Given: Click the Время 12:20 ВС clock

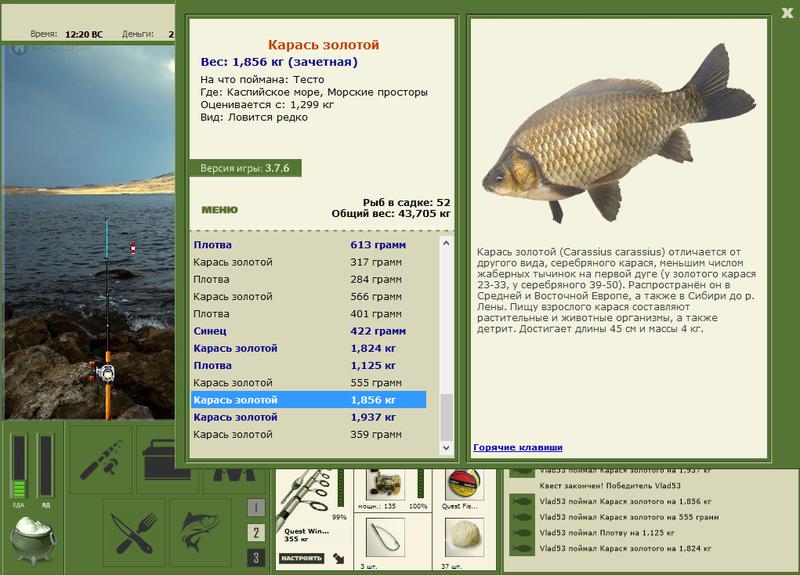Looking at the screenshot, I should click(x=66, y=34).
